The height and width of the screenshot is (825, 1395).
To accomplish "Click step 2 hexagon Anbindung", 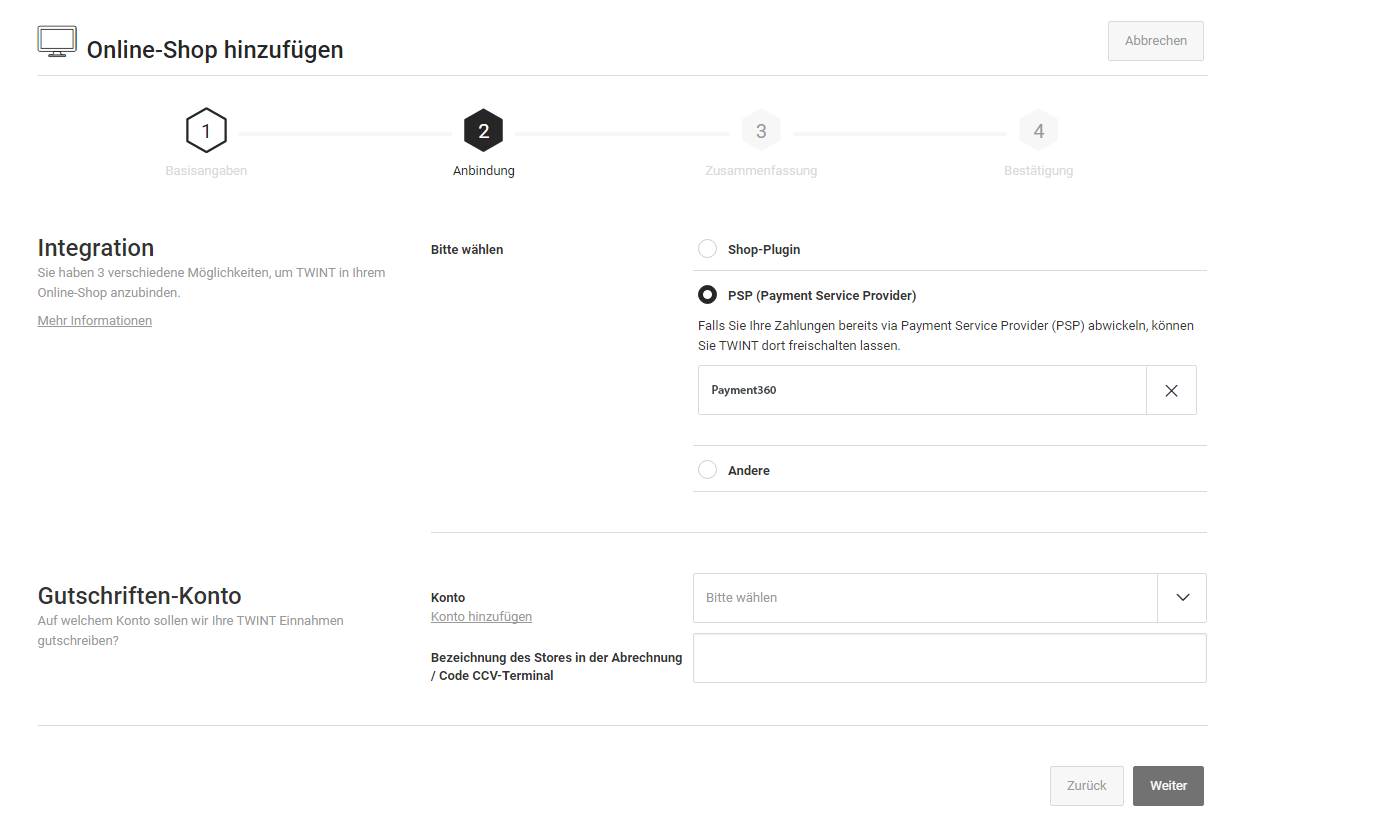I will pyautogui.click(x=483, y=131).
